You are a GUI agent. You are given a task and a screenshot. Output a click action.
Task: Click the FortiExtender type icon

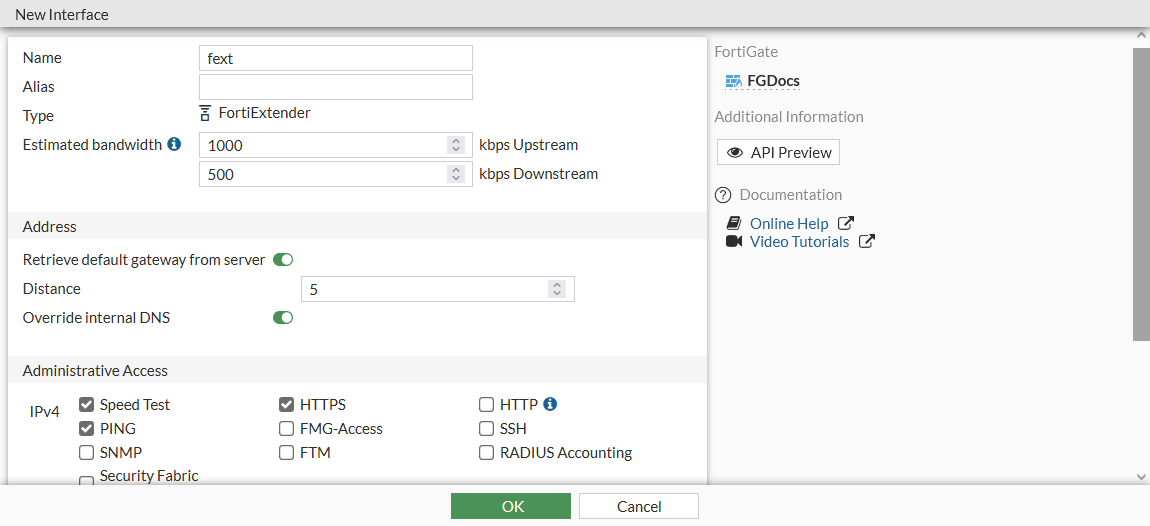[x=205, y=113]
